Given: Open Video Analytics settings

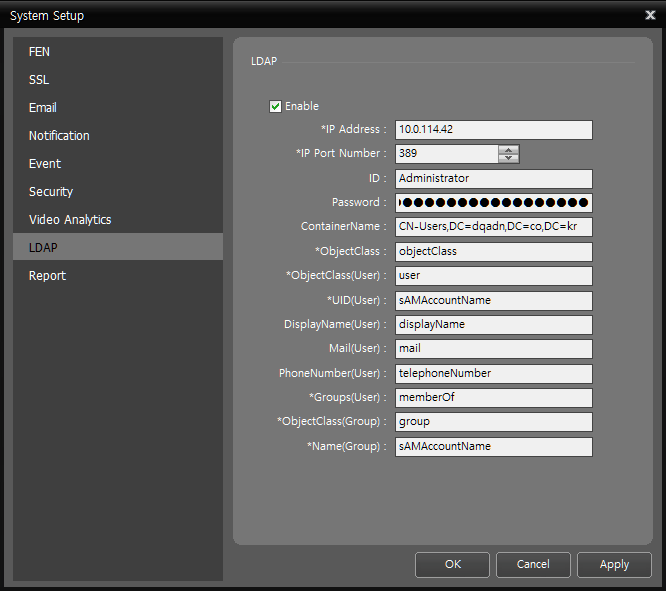Looking at the screenshot, I should coord(118,220).
